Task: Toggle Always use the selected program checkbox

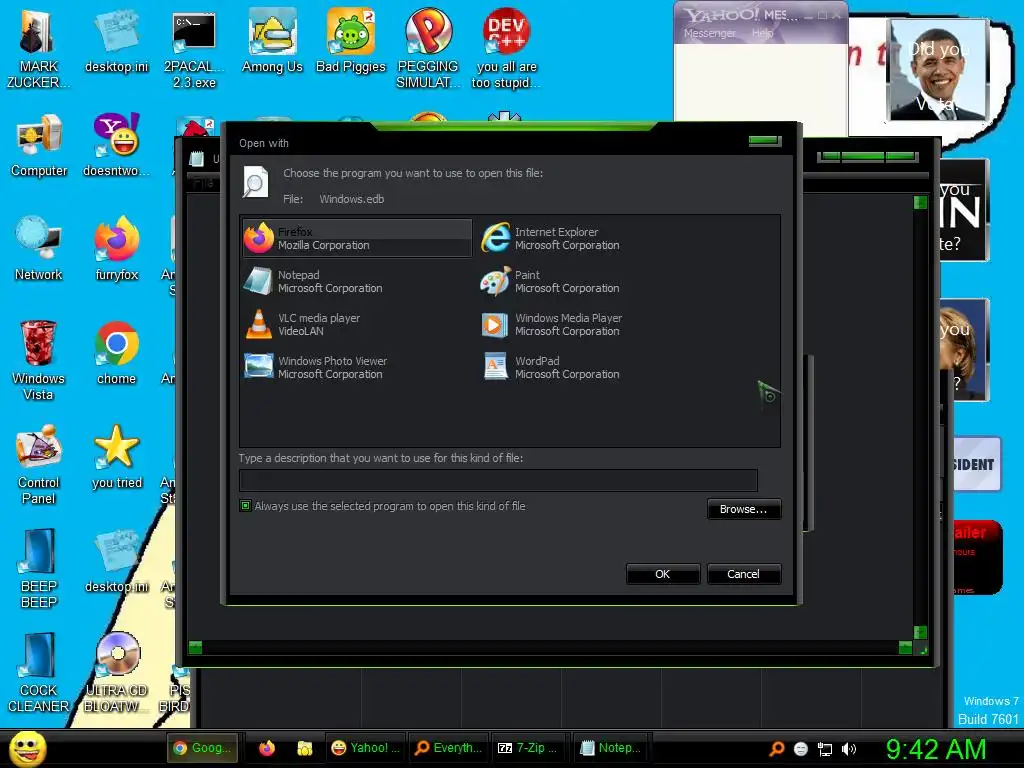Action: 246,505
